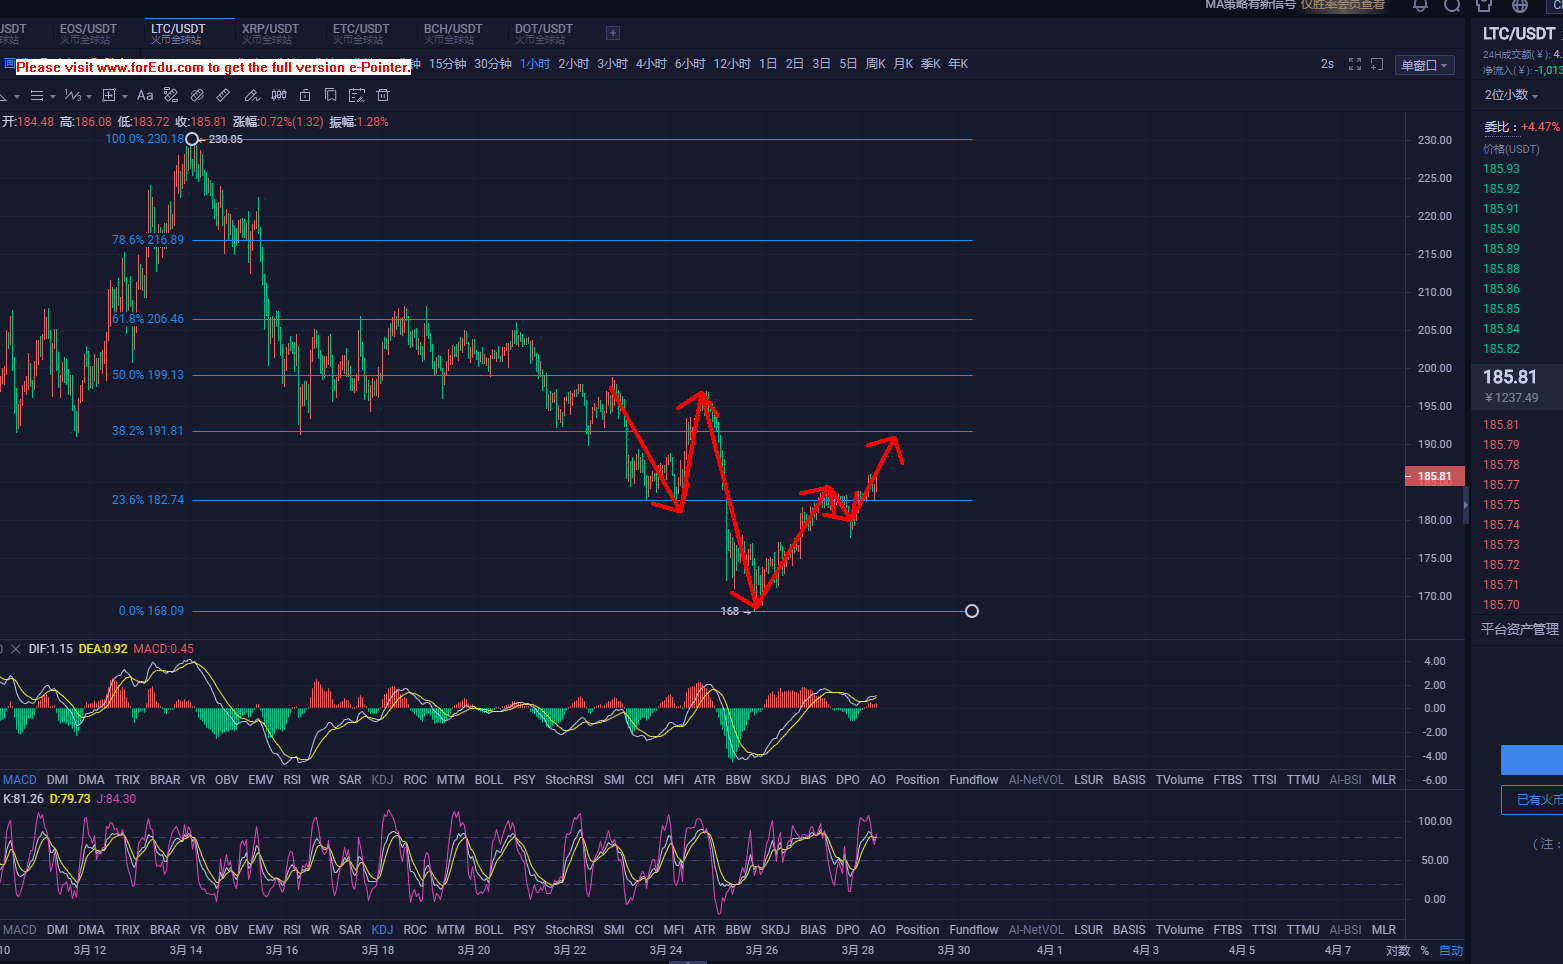Toggle logarithmic scale 对数 option
Image resolution: width=1563 pixels, height=964 pixels.
pos(1398,950)
